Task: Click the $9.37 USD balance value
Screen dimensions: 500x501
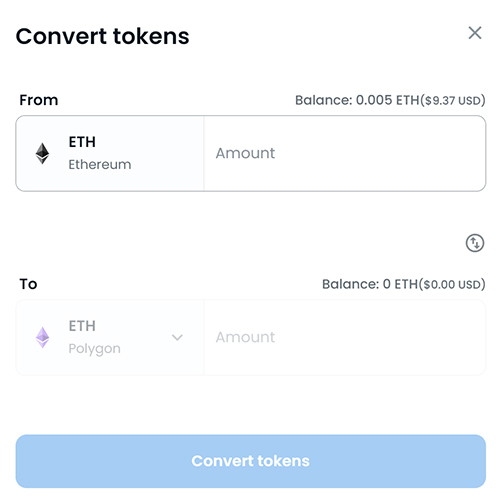Action: pyautogui.click(x=453, y=100)
